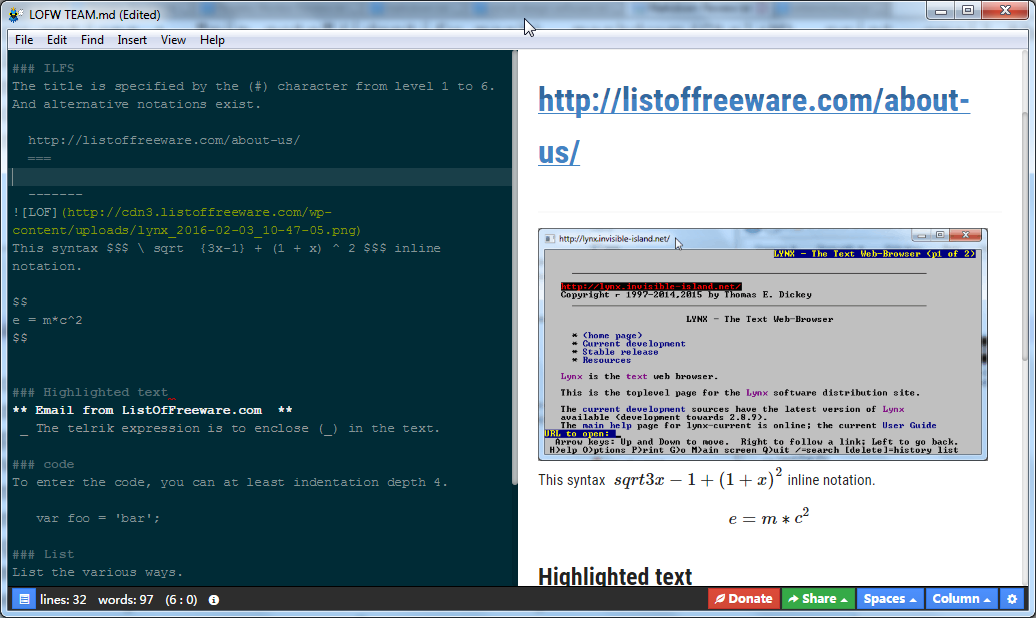Click the Donate button
The image size is (1036, 618).
(x=744, y=599)
